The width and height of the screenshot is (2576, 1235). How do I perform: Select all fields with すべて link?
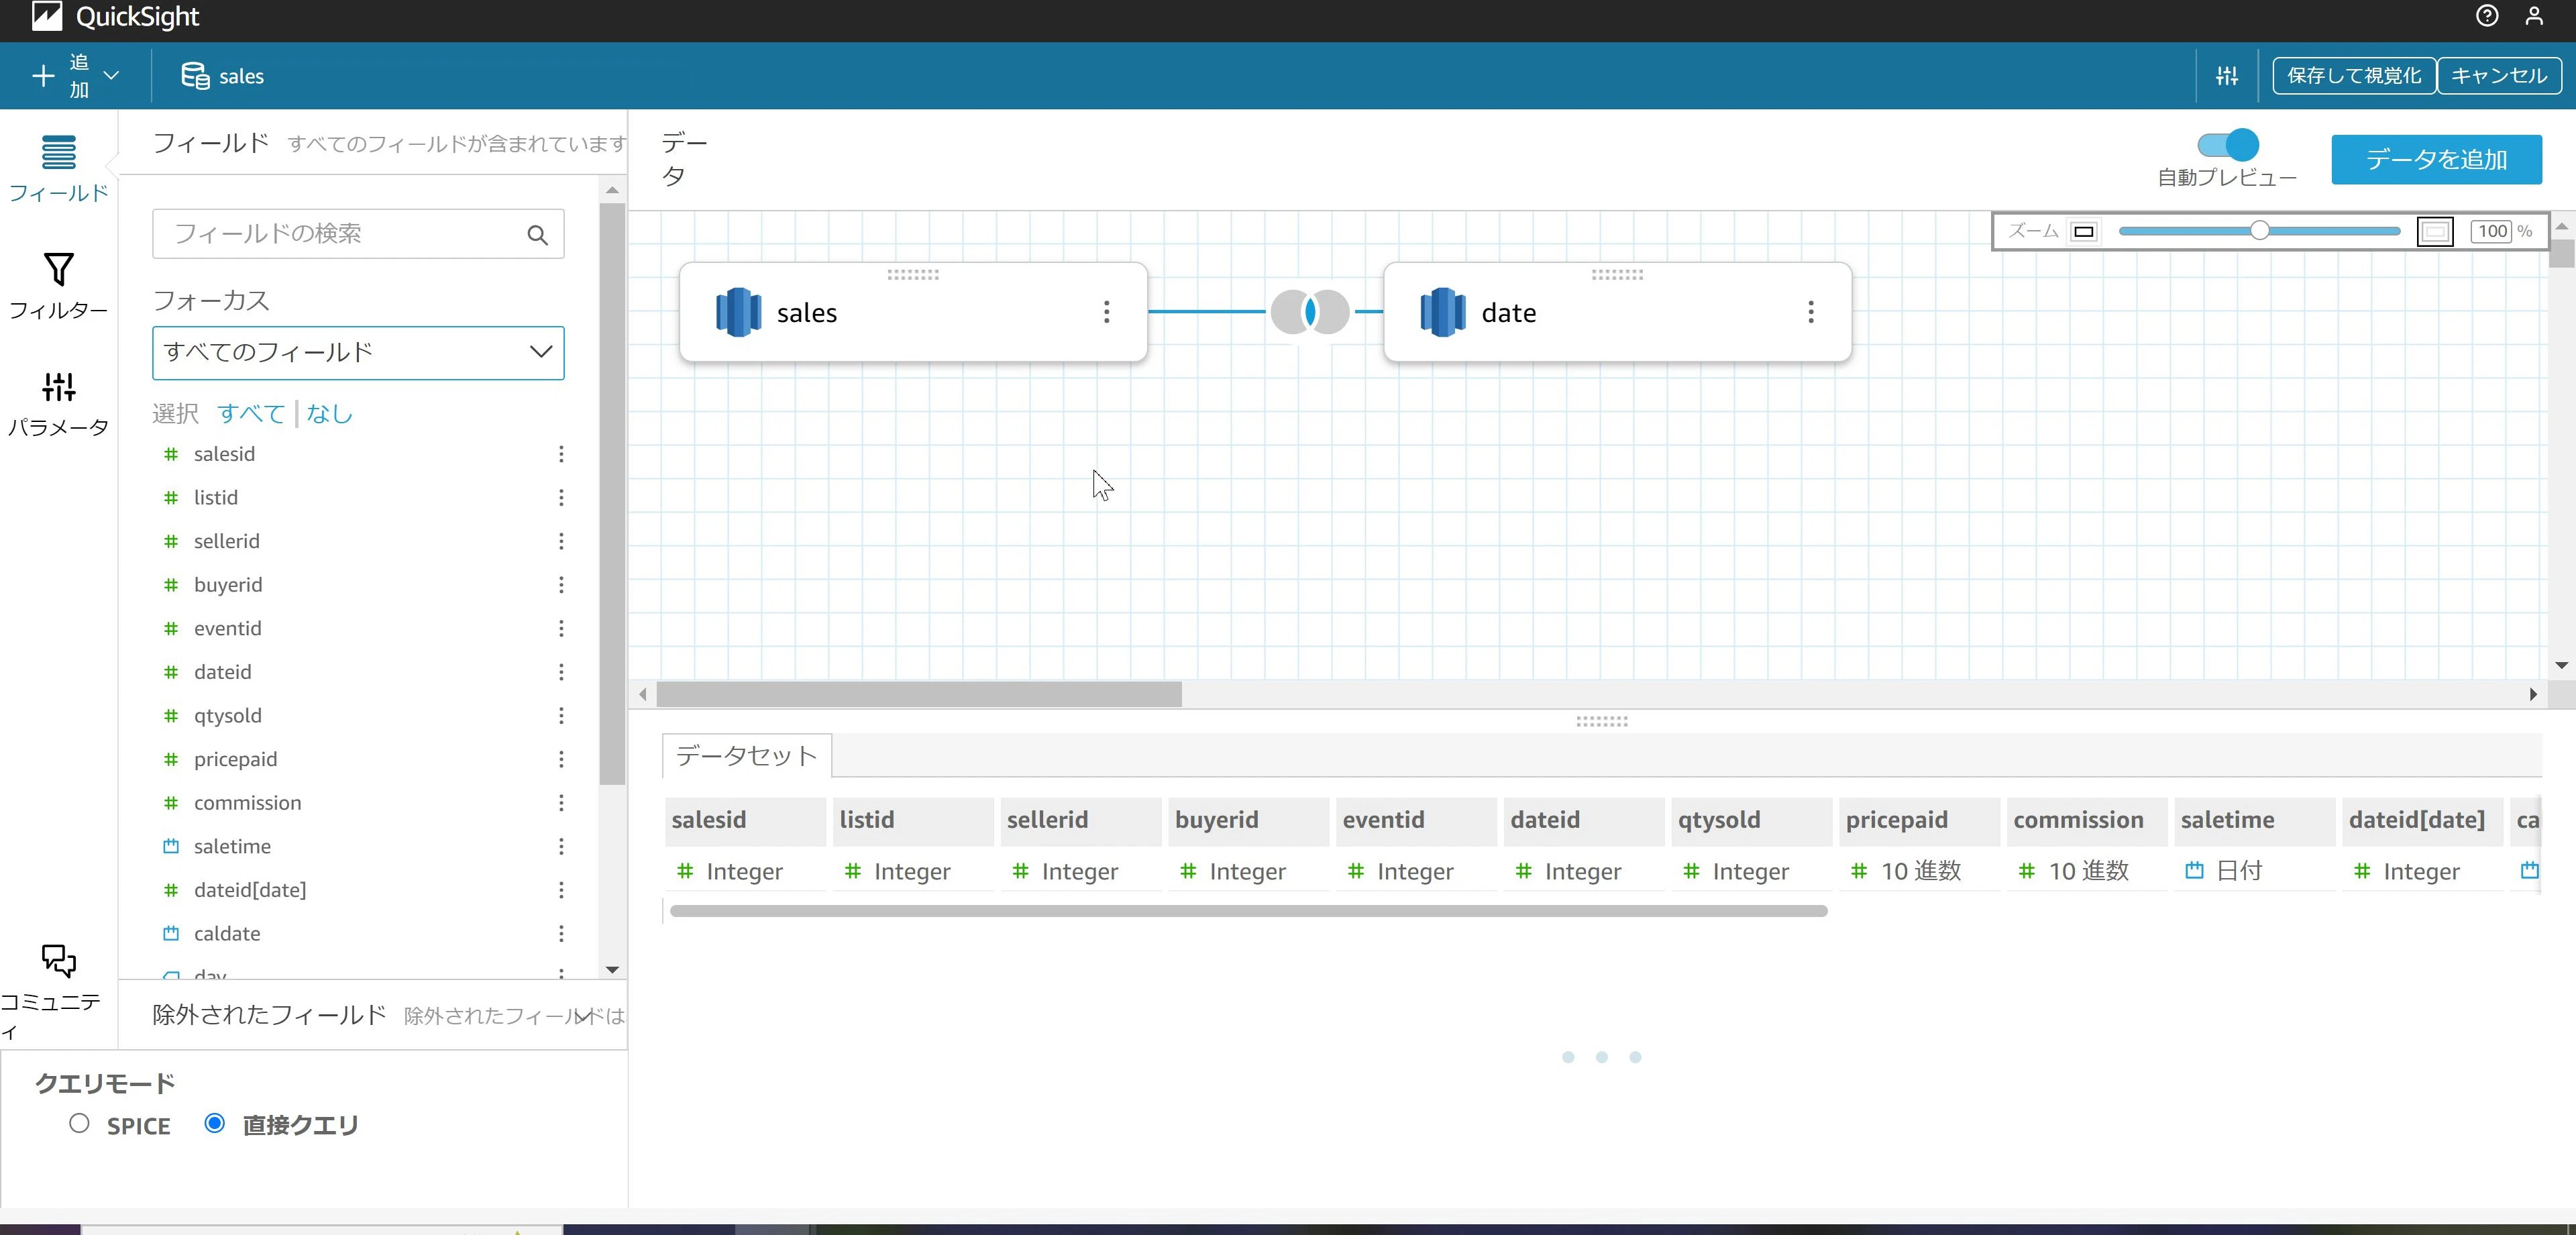pos(251,413)
